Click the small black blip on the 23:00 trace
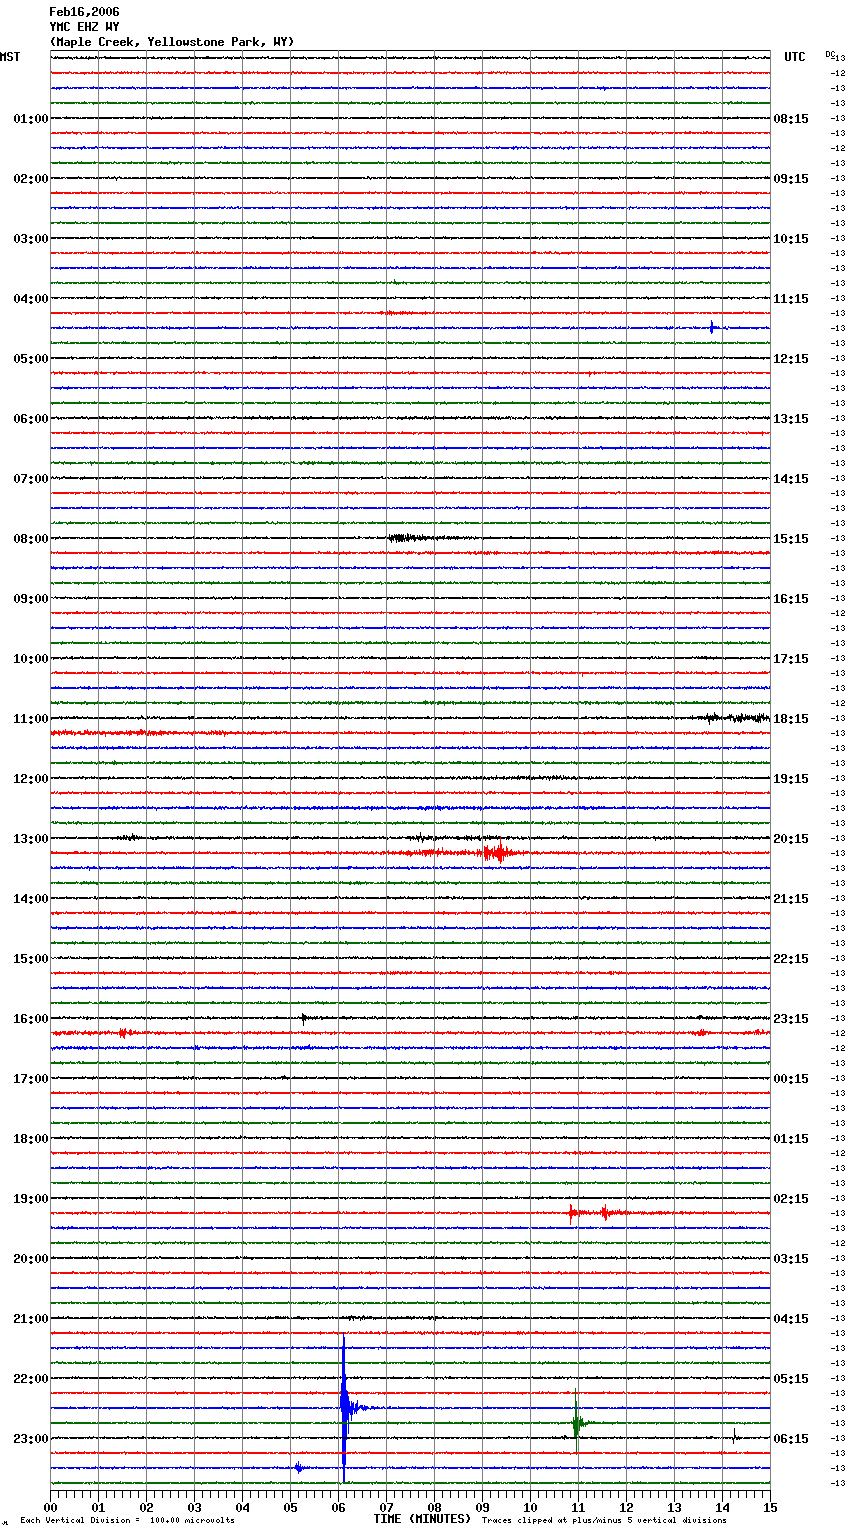The image size is (850, 1534). (735, 1438)
